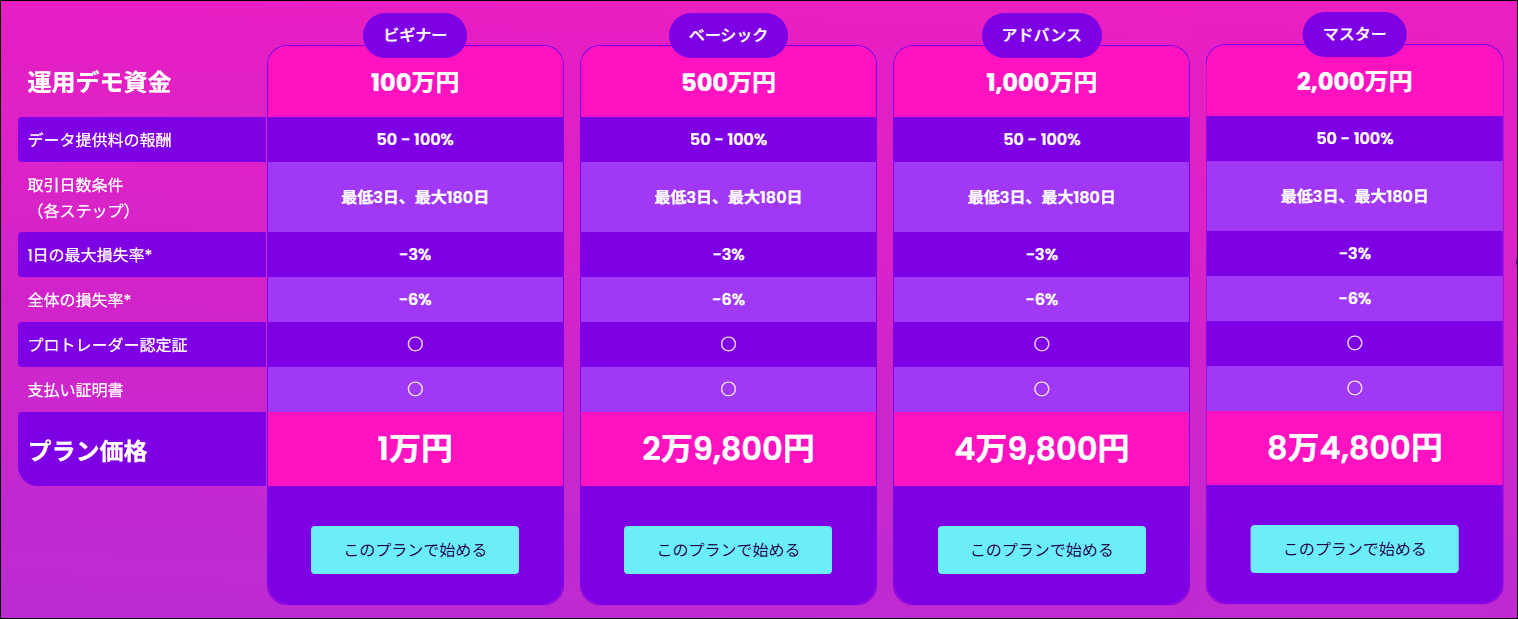Click the プラン価格 row header

tap(88, 451)
